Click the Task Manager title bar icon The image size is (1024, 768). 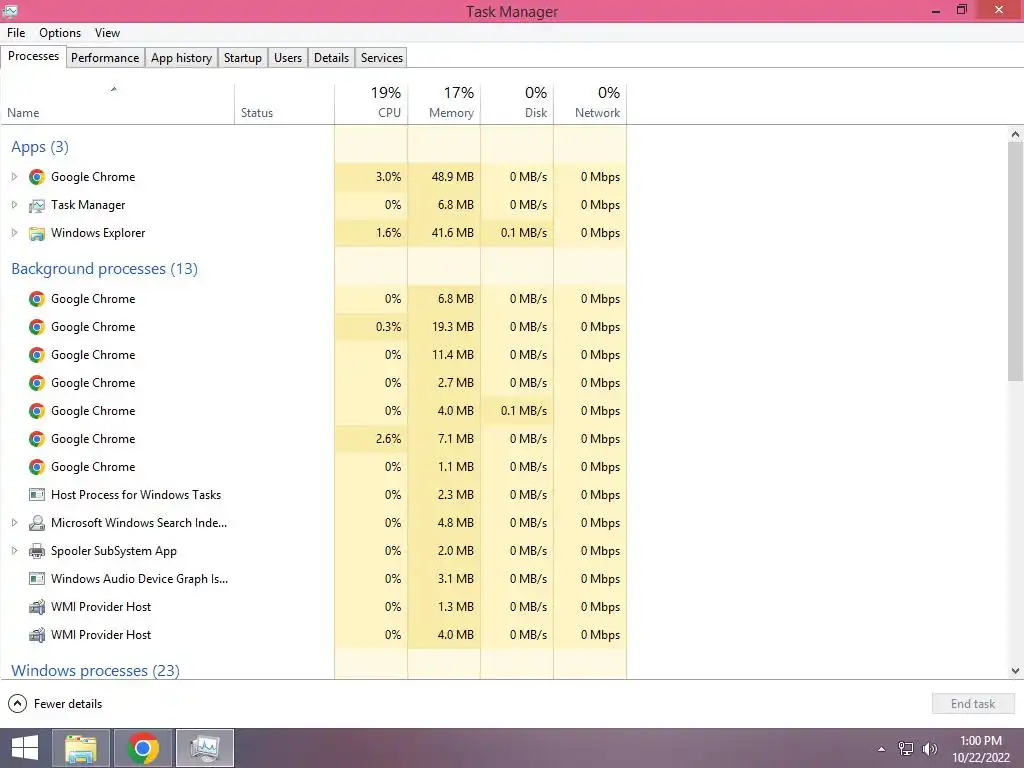coord(10,11)
